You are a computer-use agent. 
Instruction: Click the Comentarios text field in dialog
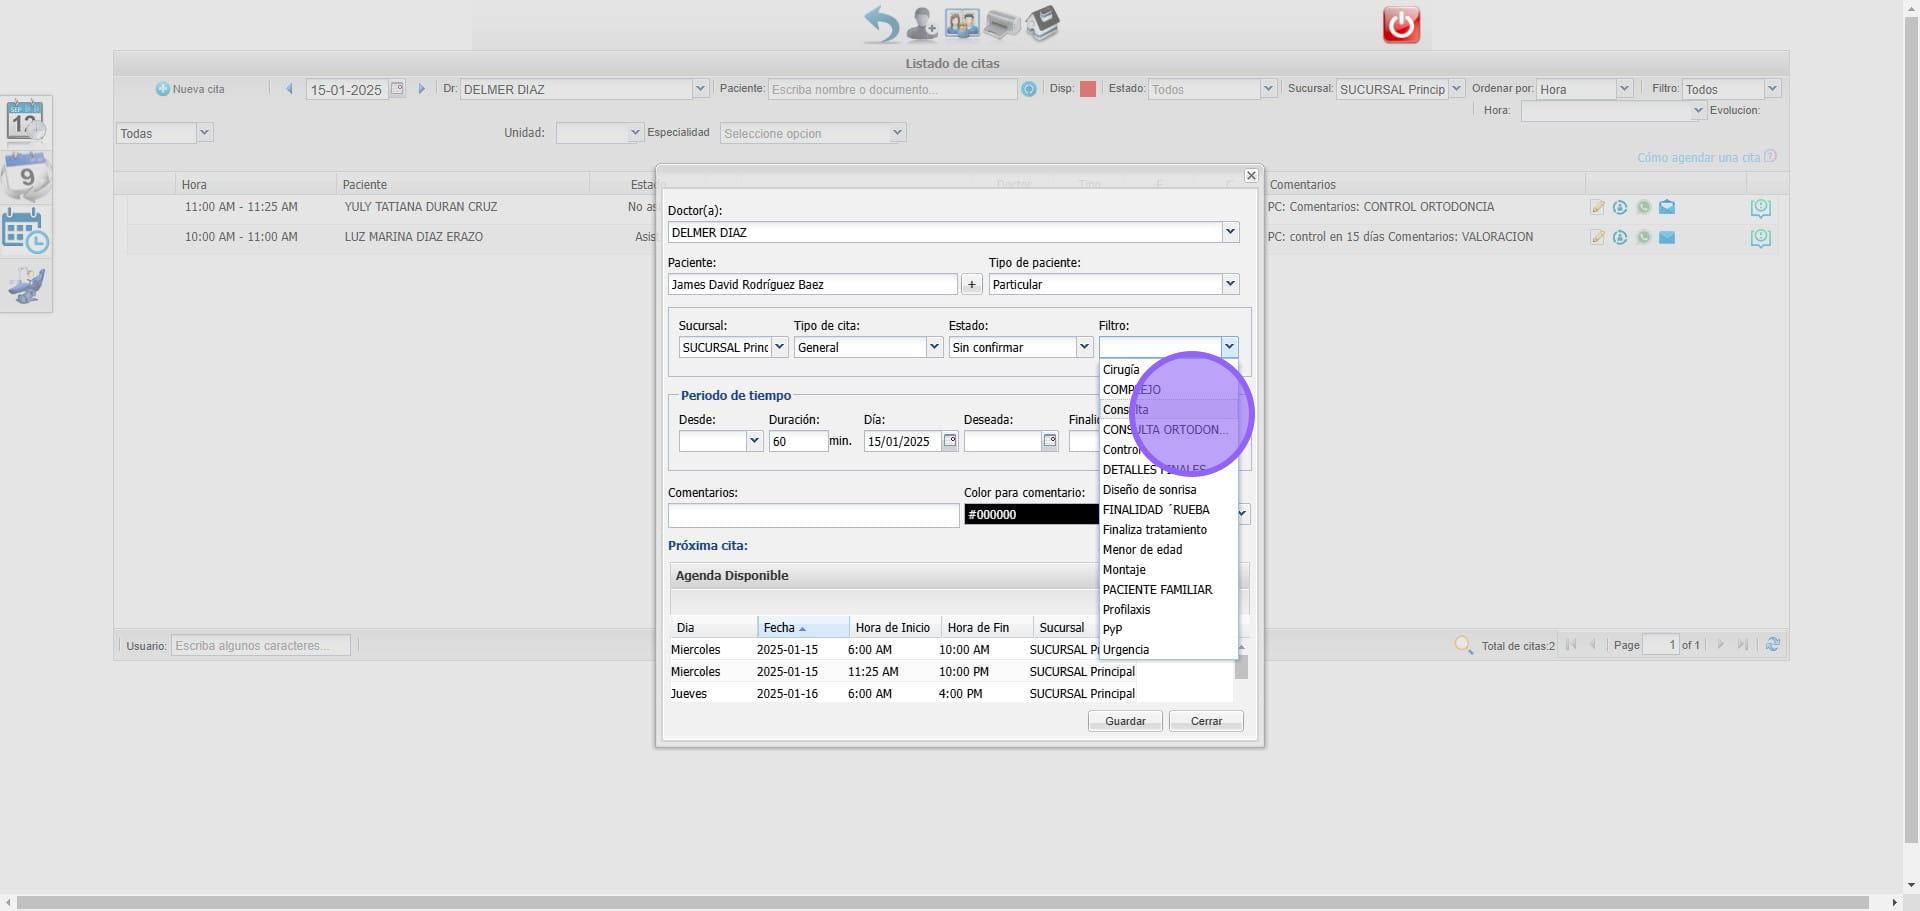[813, 515]
